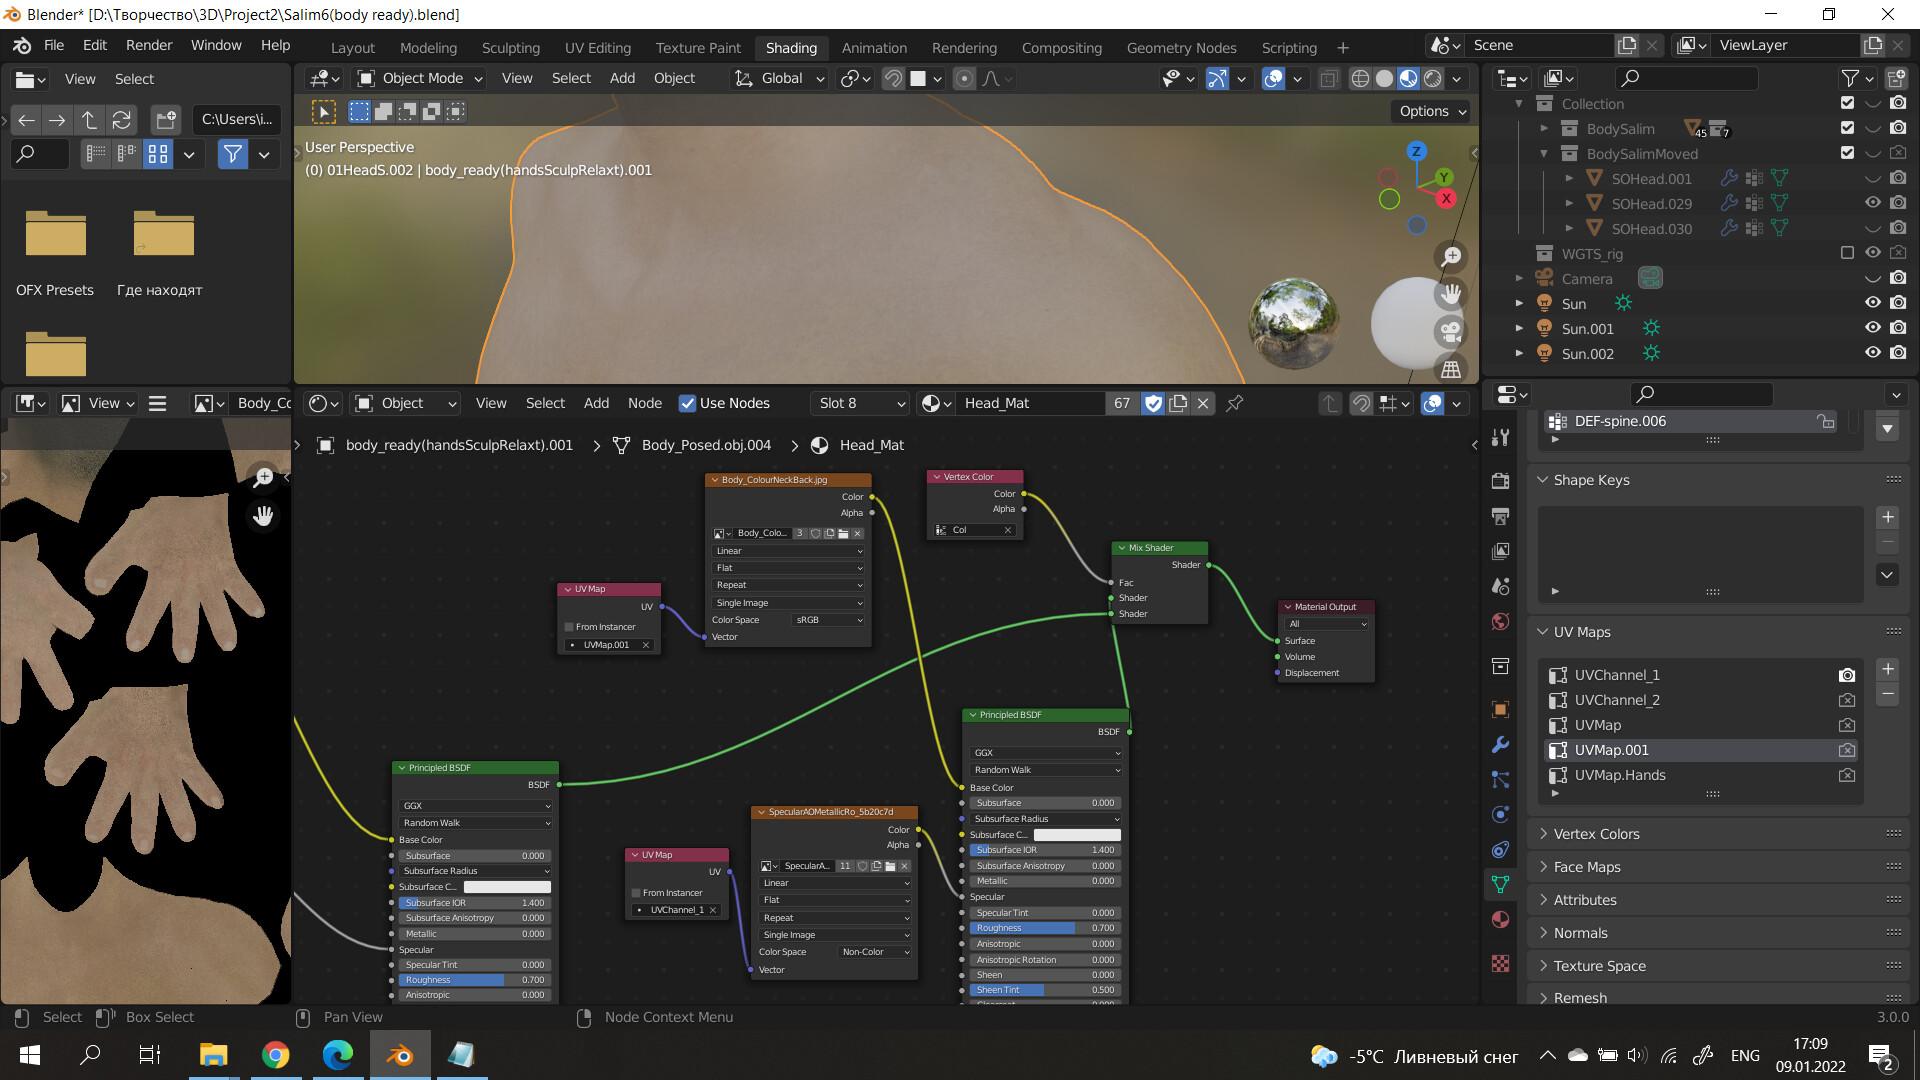Image resolution: width=1920 pixels, height=1080 pixels.
Task: Open the Object Data properties mesh icon
Action: pyautogui.click(x=1500, y=884)
